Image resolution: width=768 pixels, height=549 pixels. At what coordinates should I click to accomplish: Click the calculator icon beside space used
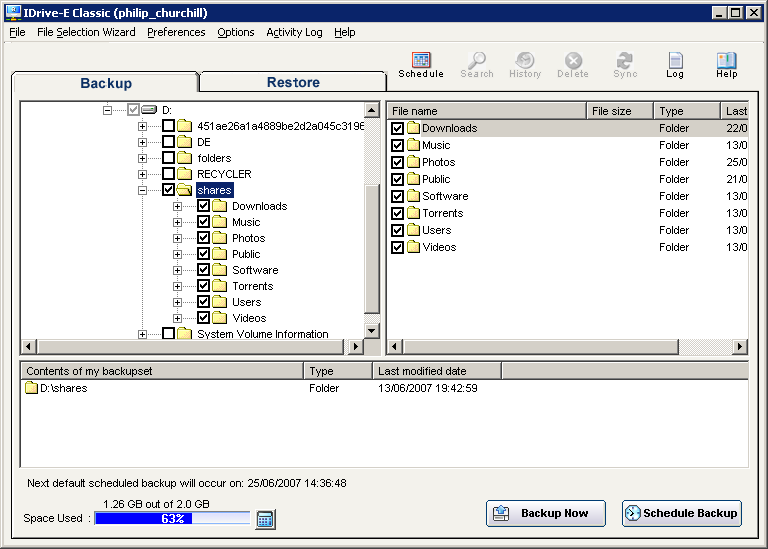click(x=265, y=519)
